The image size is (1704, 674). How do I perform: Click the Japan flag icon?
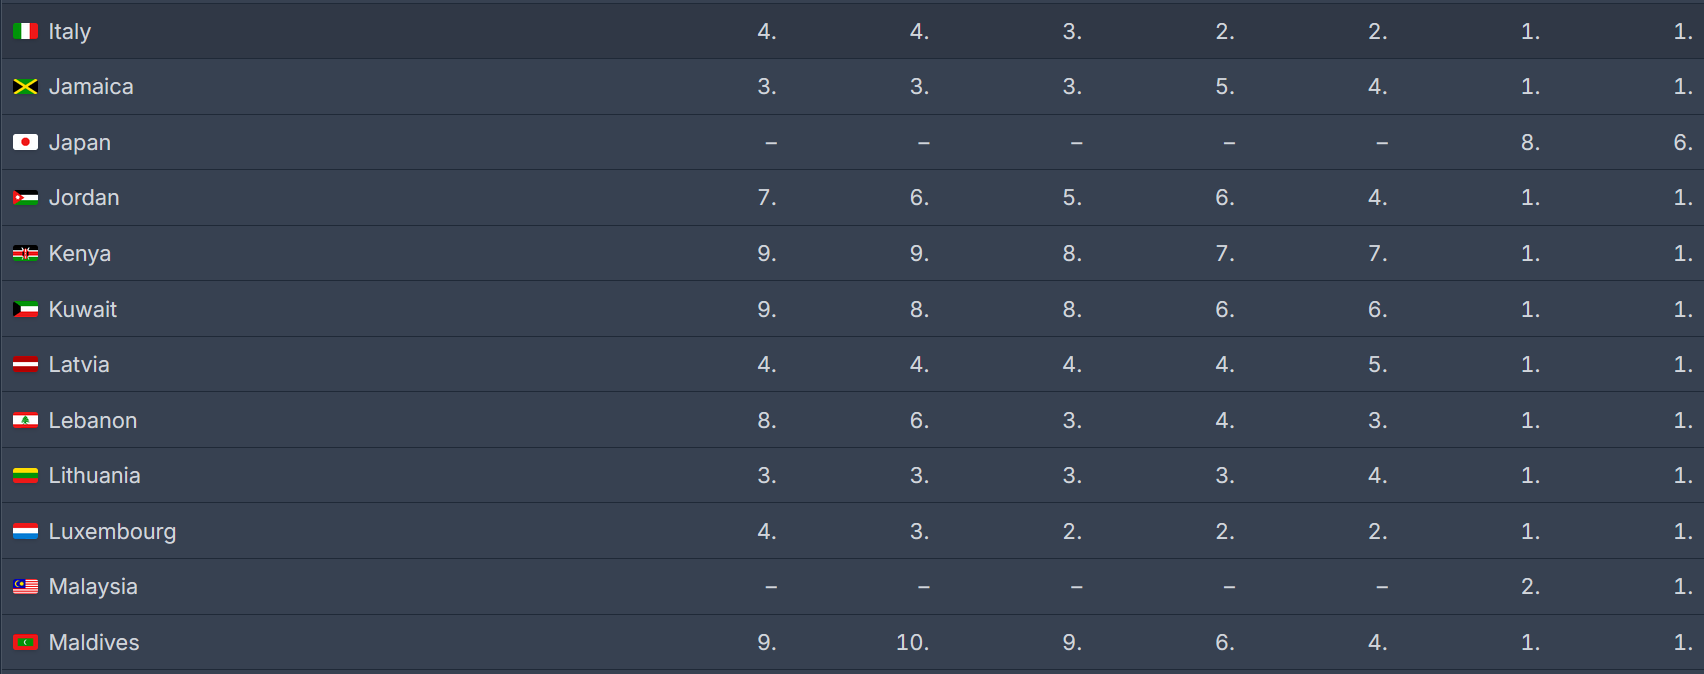[x=25, y=143]
